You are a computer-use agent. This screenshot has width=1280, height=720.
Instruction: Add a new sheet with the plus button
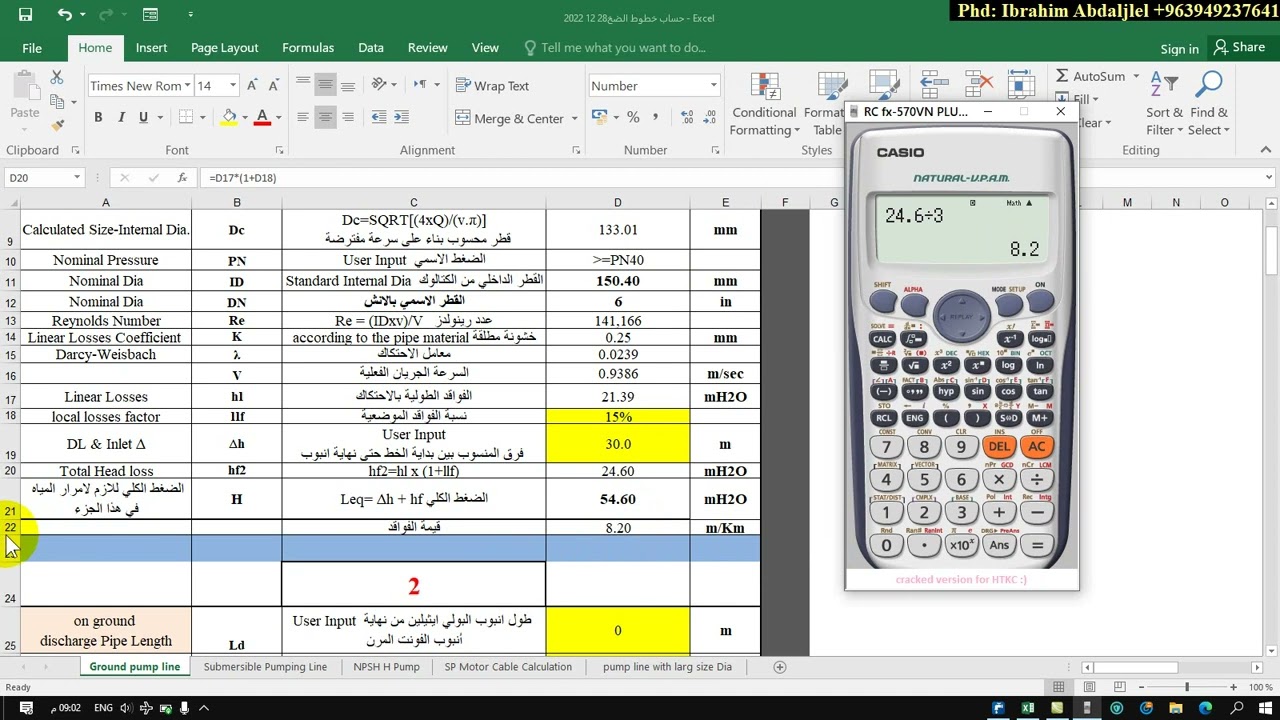(x=780, y=667)
